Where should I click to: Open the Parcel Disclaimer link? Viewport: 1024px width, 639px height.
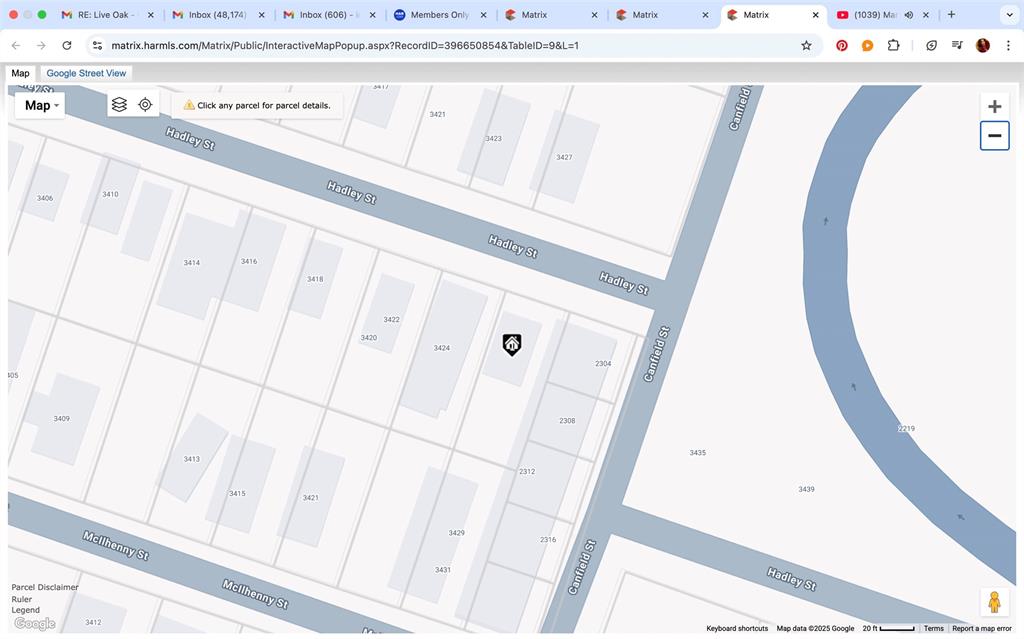44,587
